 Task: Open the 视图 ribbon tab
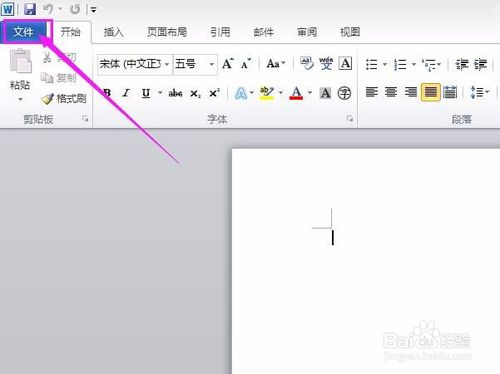coord(350,32)
